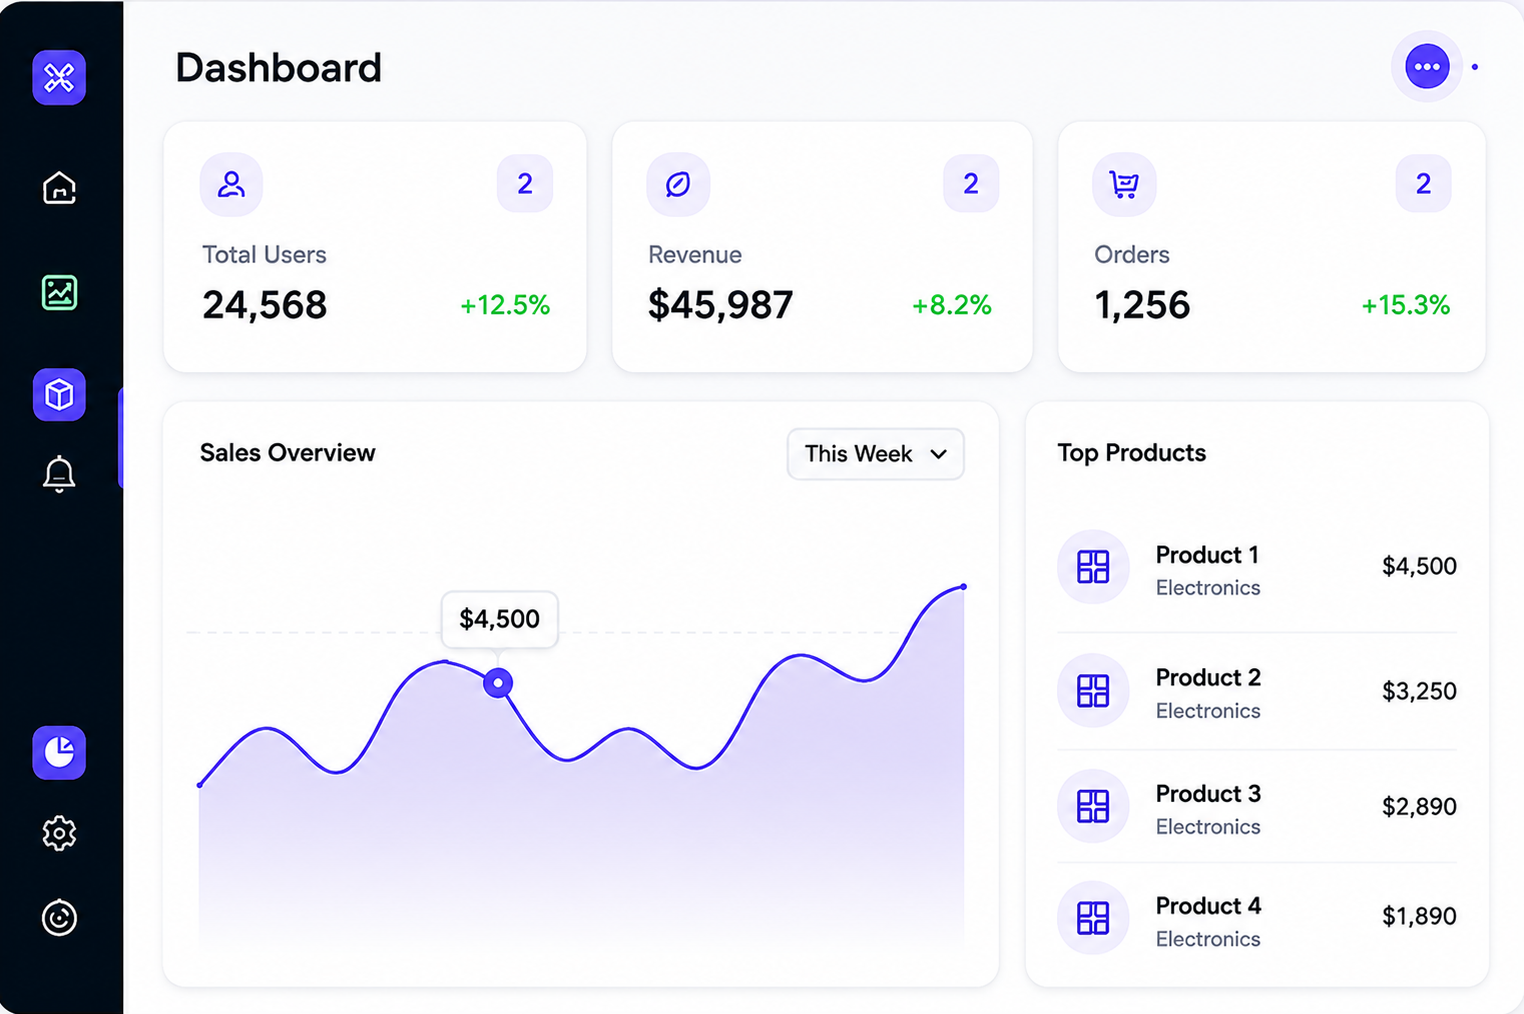Select the Product 2 name
The width and height of the screenshot is (1524, 1014).
[1208, 678]
